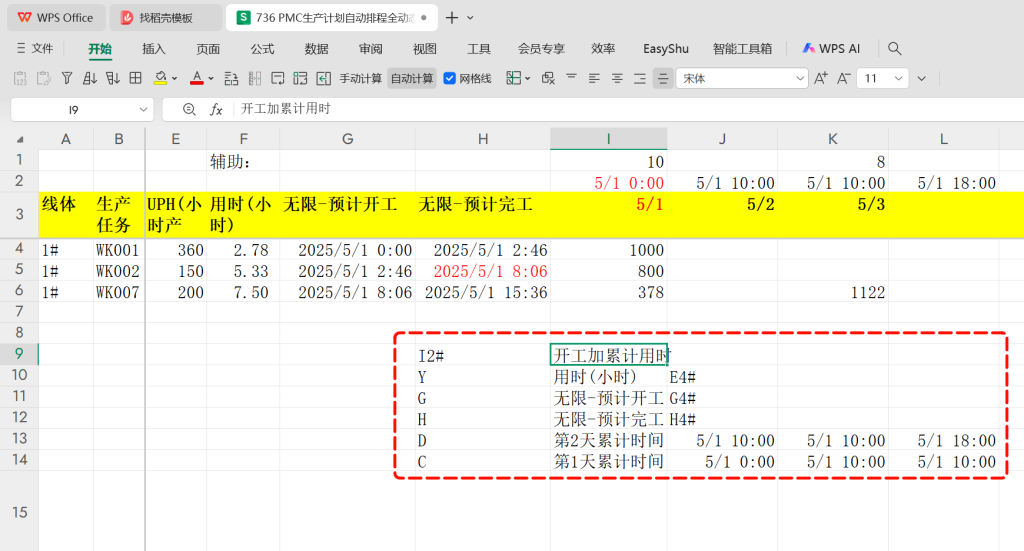This screenshot has height=551, width=1024.
Task: Select cell with WK007
Action: (x=118, y=292)
